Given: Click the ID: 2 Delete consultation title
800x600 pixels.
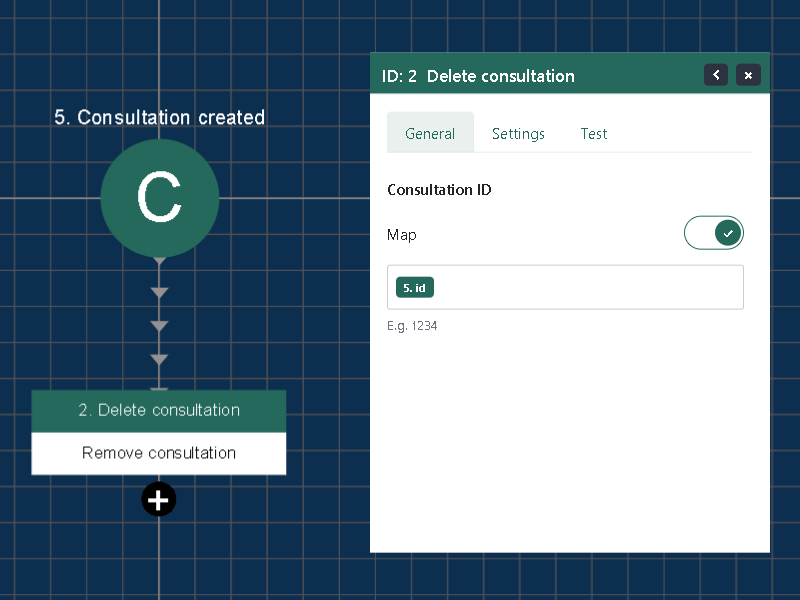Looking at the screenshot, I should pyautogui.click(x=478, y=76).
